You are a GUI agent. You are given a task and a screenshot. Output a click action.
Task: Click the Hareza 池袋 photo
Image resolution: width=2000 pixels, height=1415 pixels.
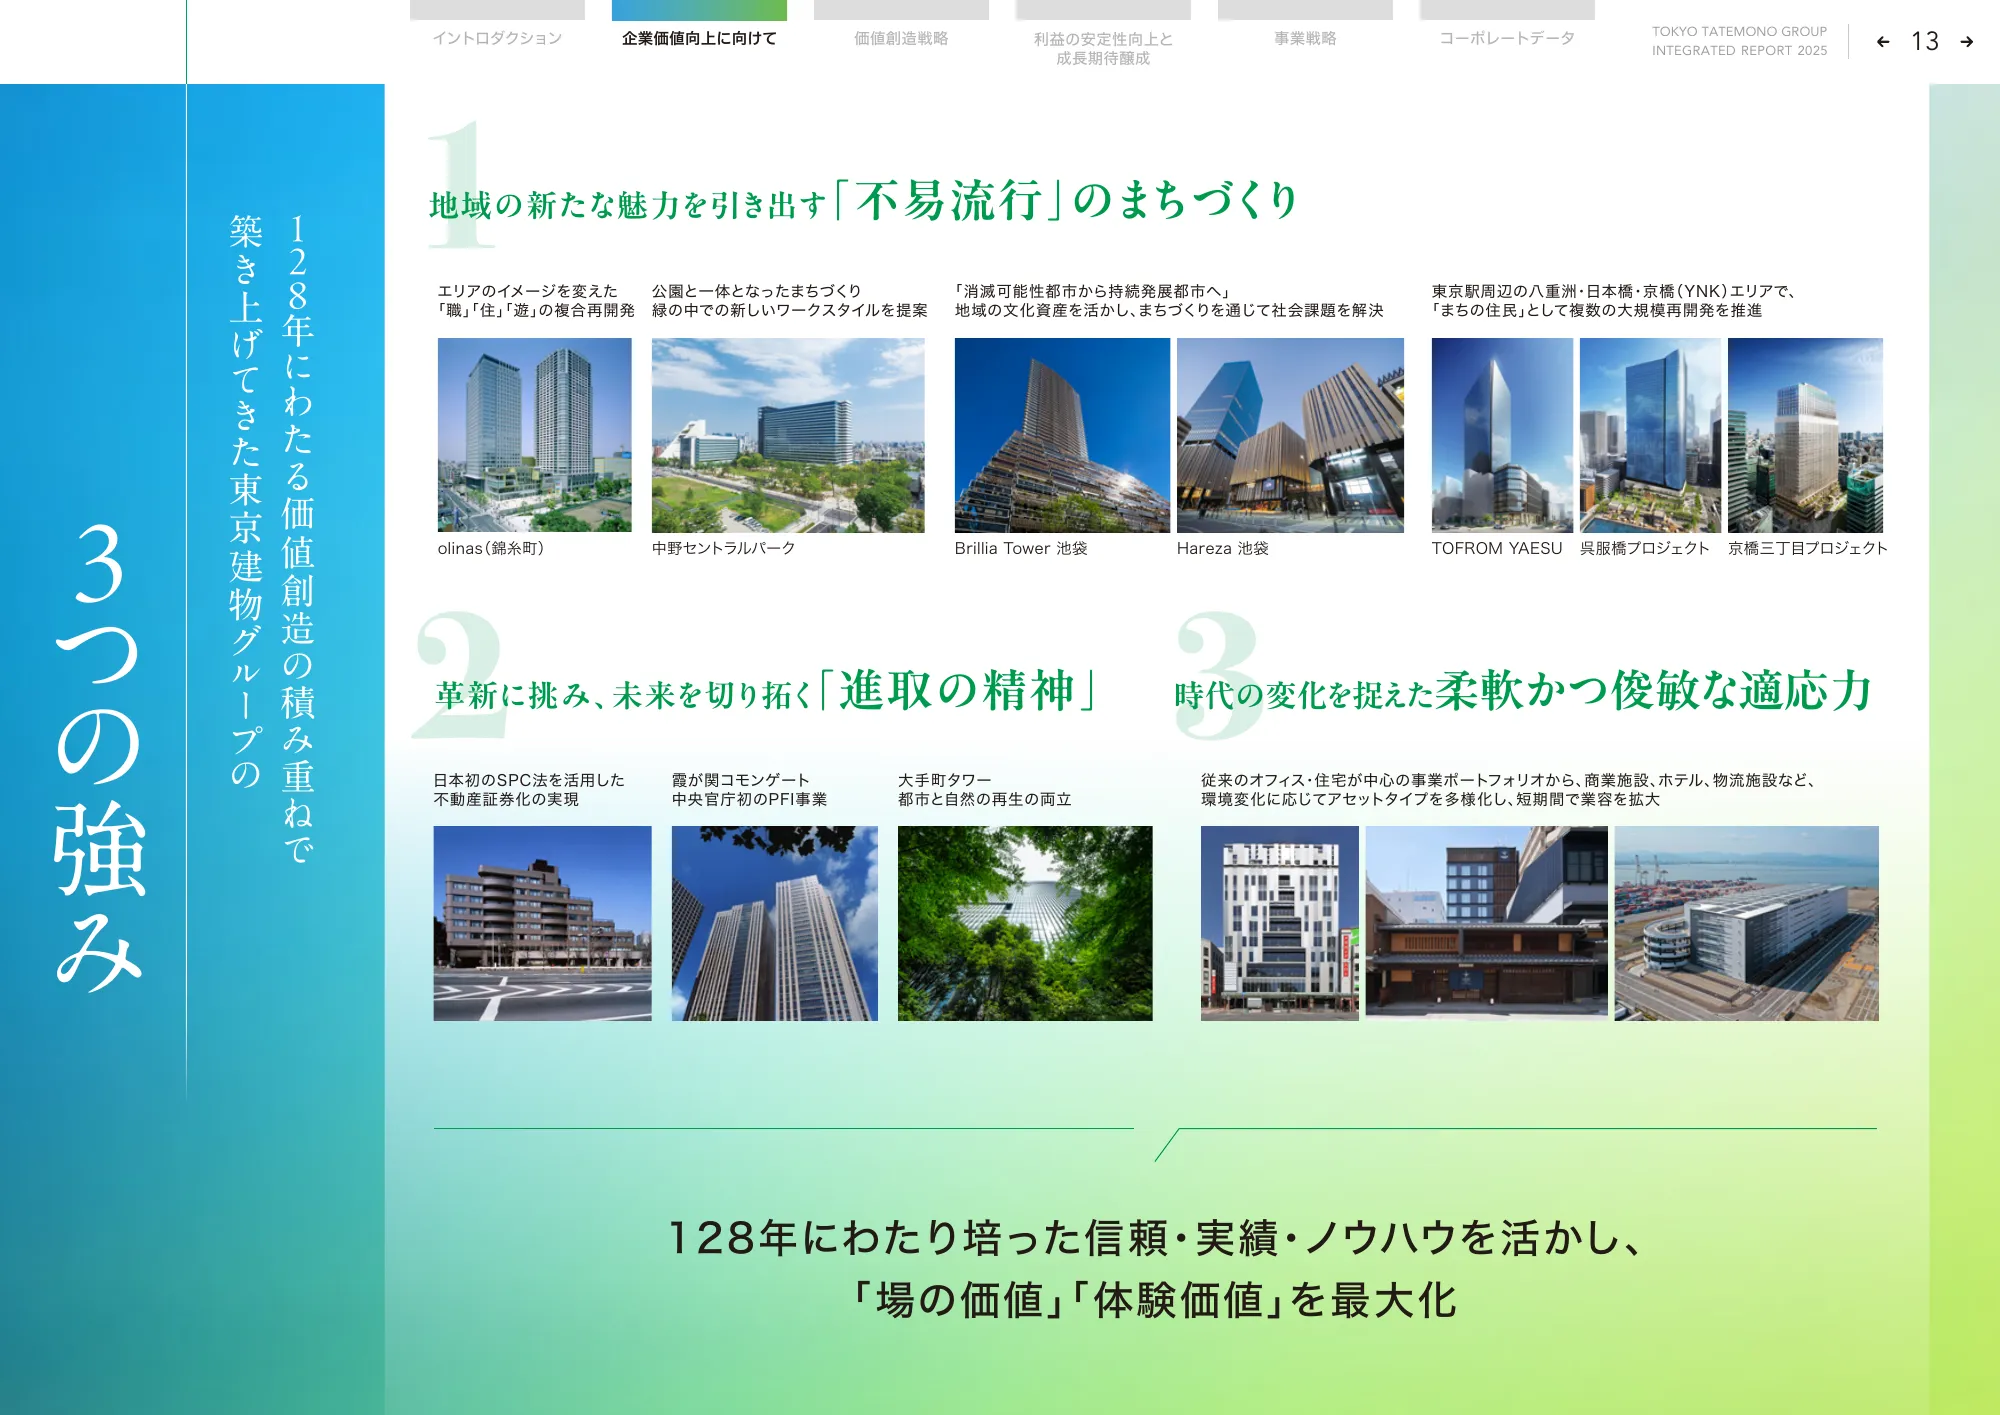tap(1290, 435)
